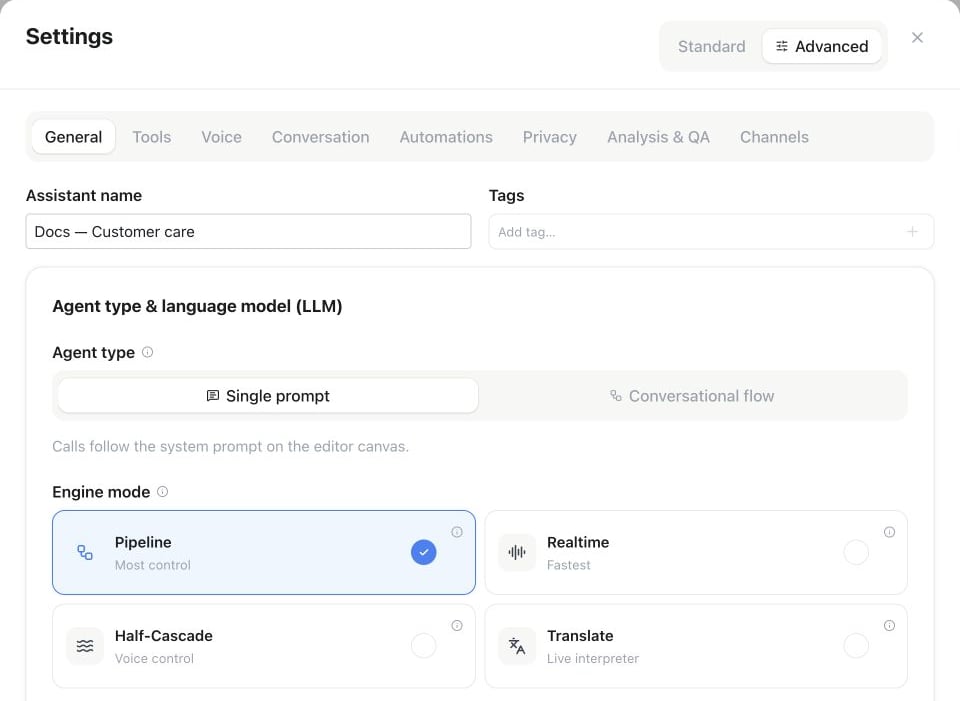Click the 'Most control' subtitle

(153, 565)
